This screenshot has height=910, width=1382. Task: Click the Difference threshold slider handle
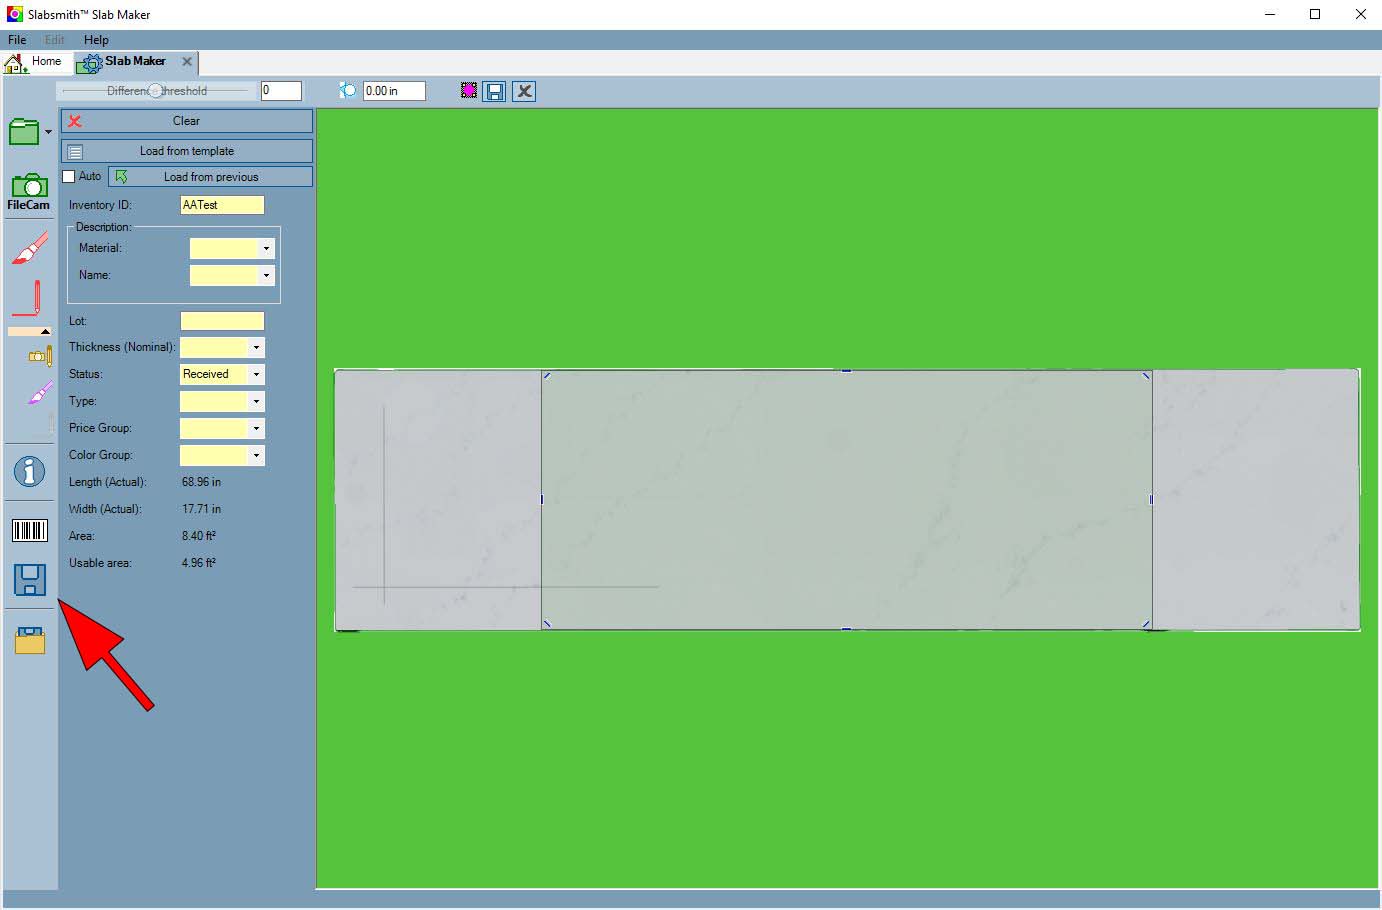155,91
